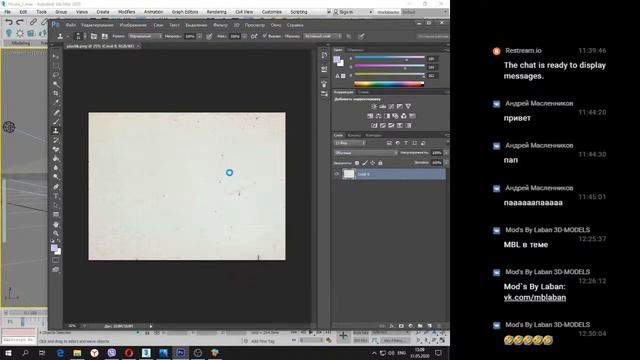Open Viber from the taskbar
This screenshot has height=360, width=640.
pyautogui.click(x=111, y=353)
